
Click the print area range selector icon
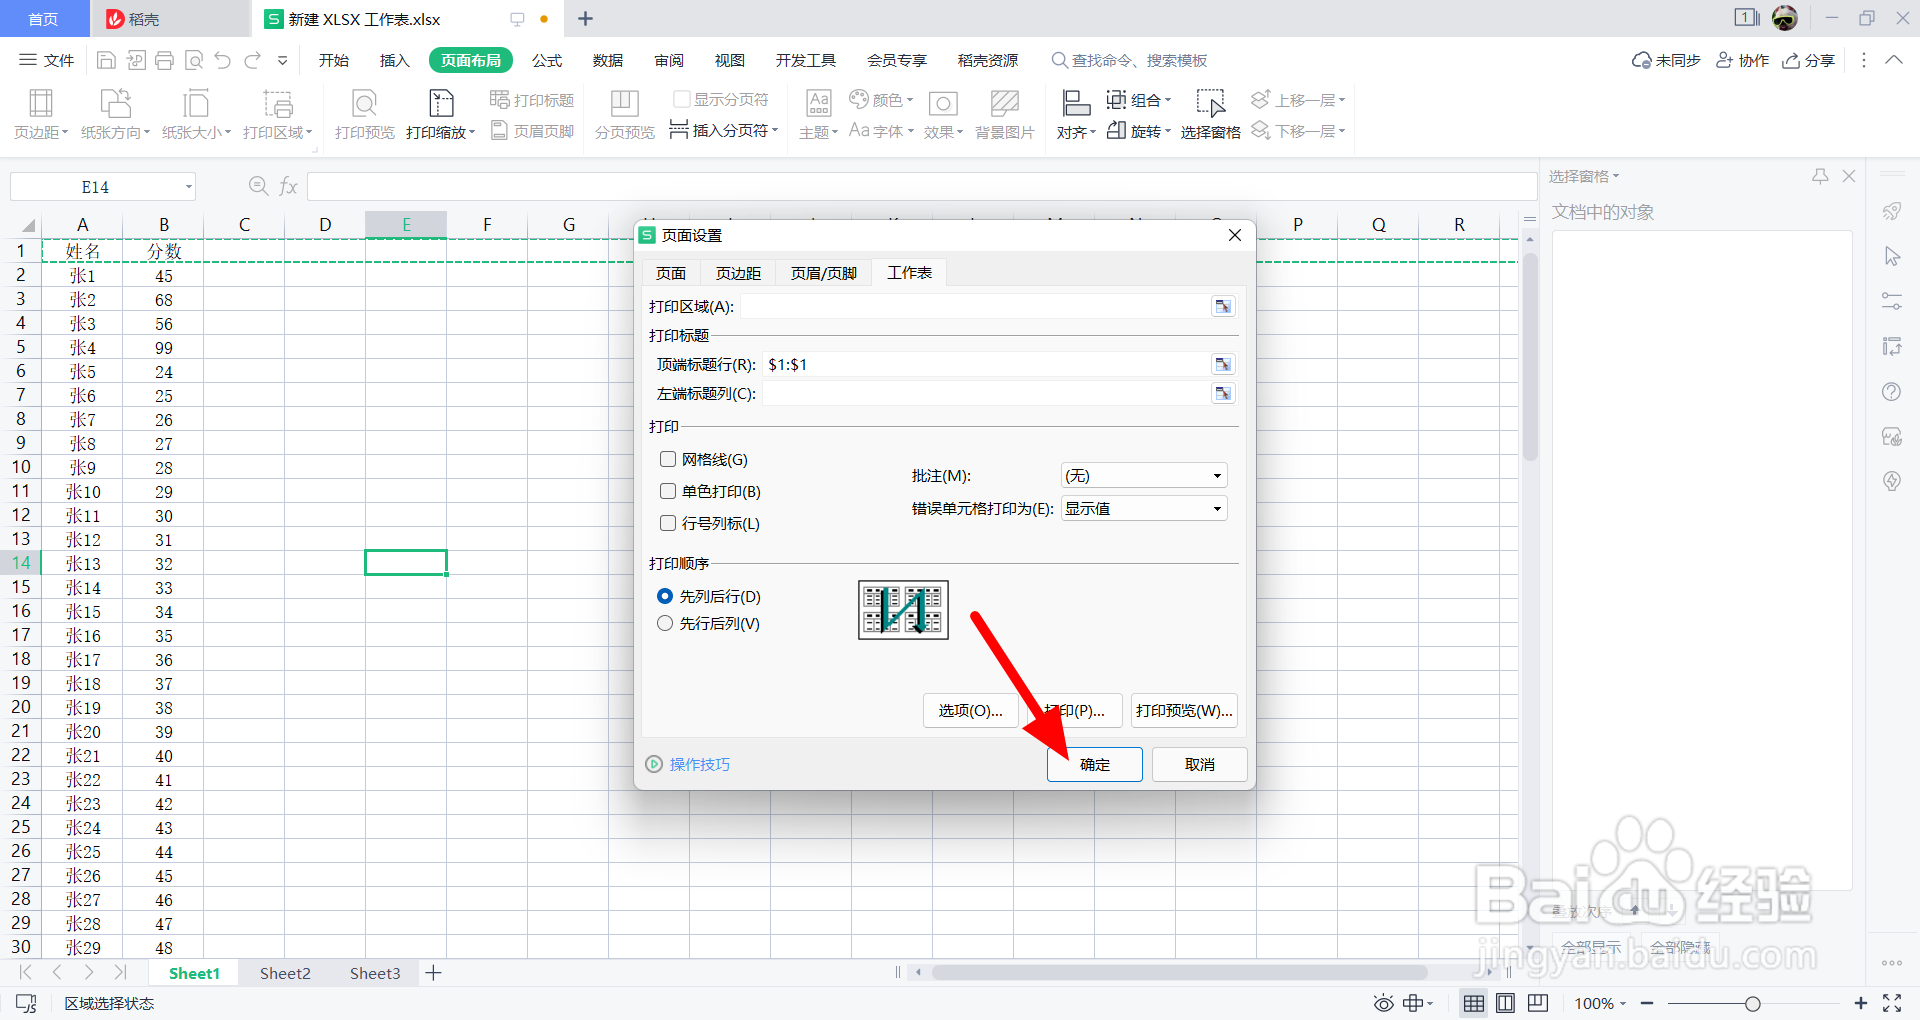coord(1223,306)
